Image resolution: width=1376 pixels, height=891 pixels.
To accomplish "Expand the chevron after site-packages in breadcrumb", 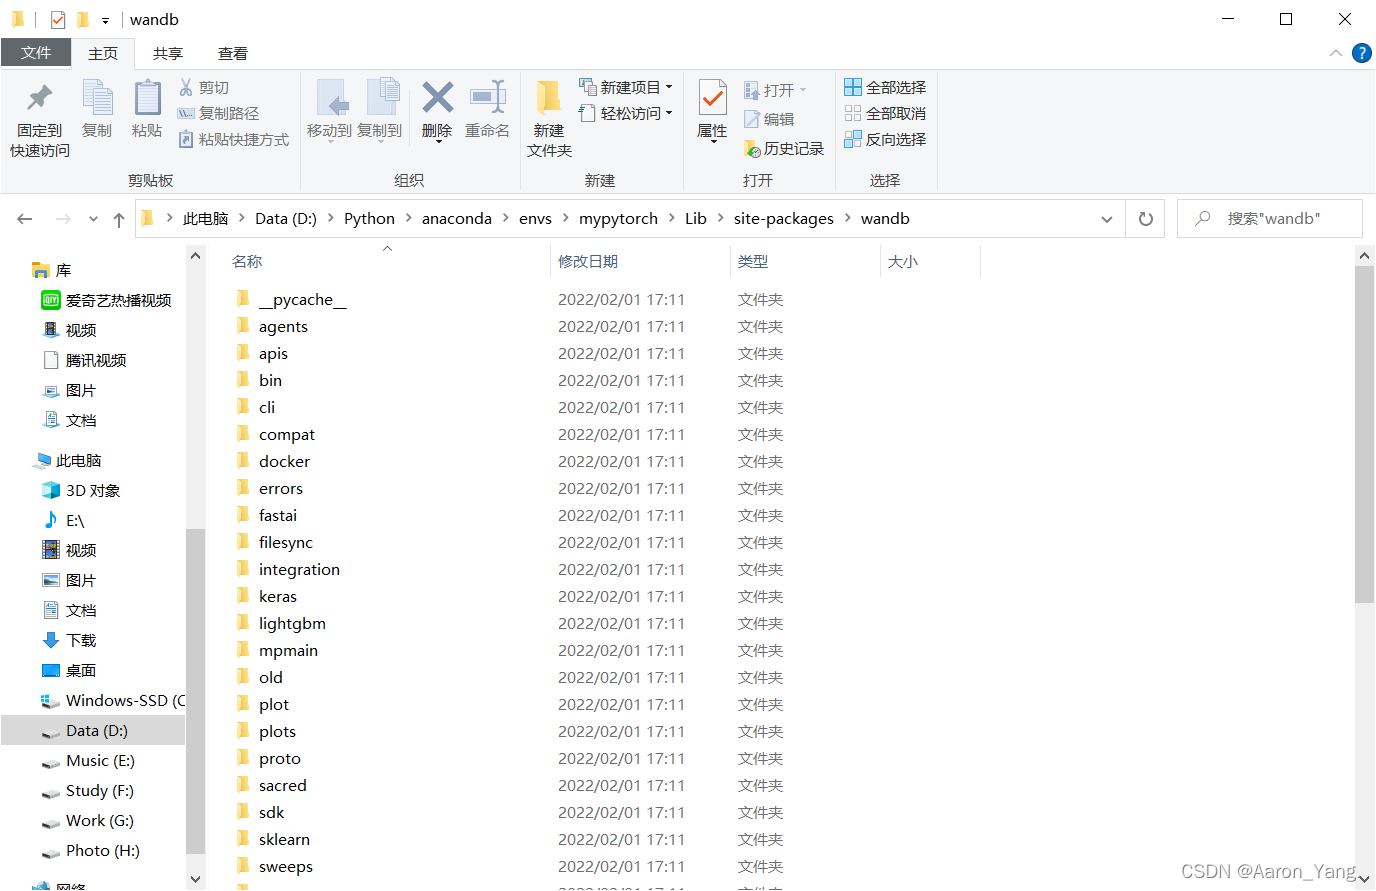I will [847, 219].
